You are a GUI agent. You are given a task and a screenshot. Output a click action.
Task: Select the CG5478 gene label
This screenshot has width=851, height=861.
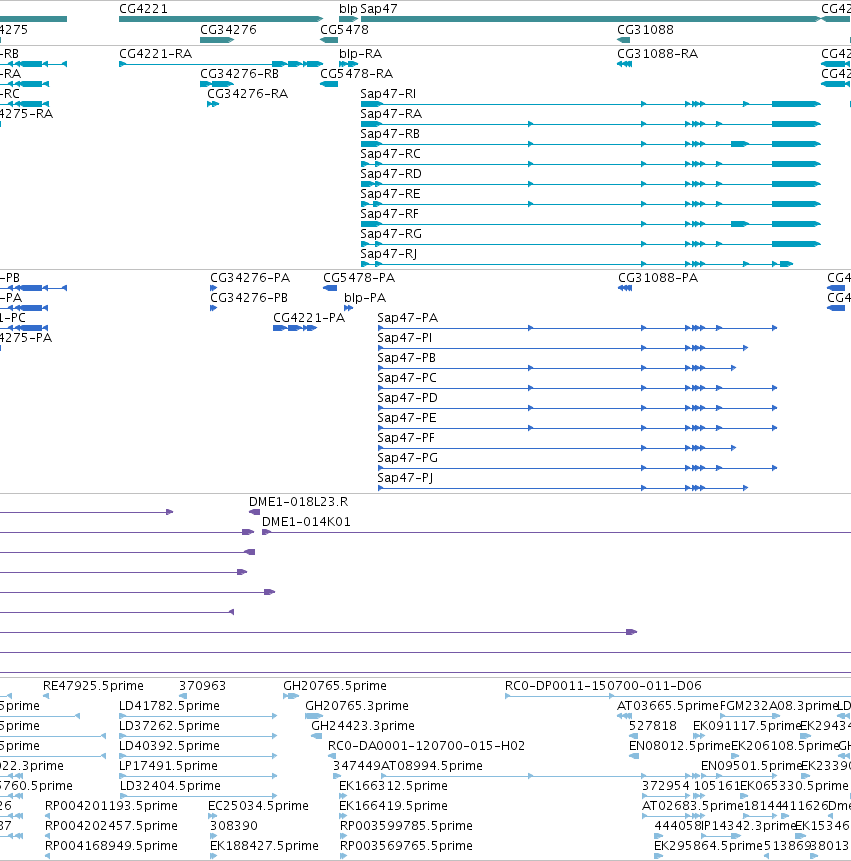pyautogui.click(x=344, y=30)
